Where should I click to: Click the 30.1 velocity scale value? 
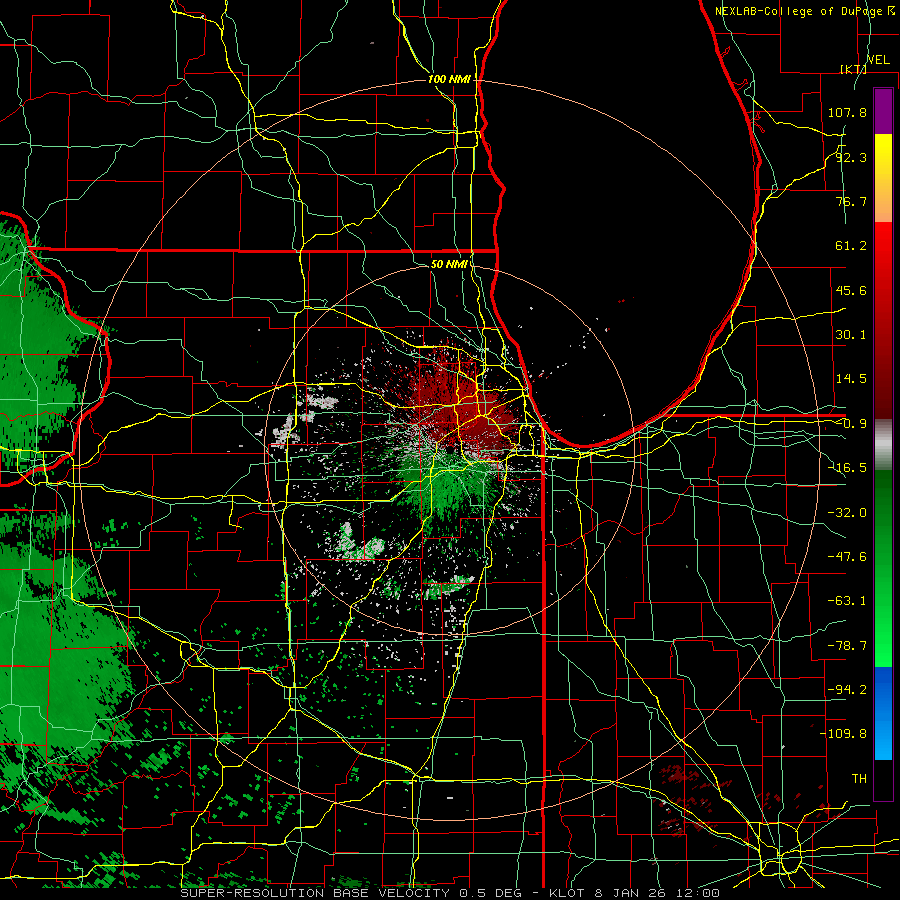tap(851, 335)
